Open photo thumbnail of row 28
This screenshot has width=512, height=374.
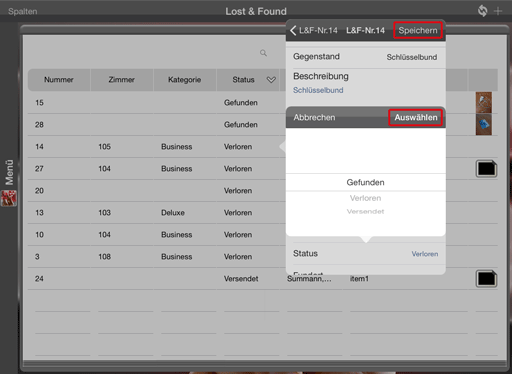(484, 124)
